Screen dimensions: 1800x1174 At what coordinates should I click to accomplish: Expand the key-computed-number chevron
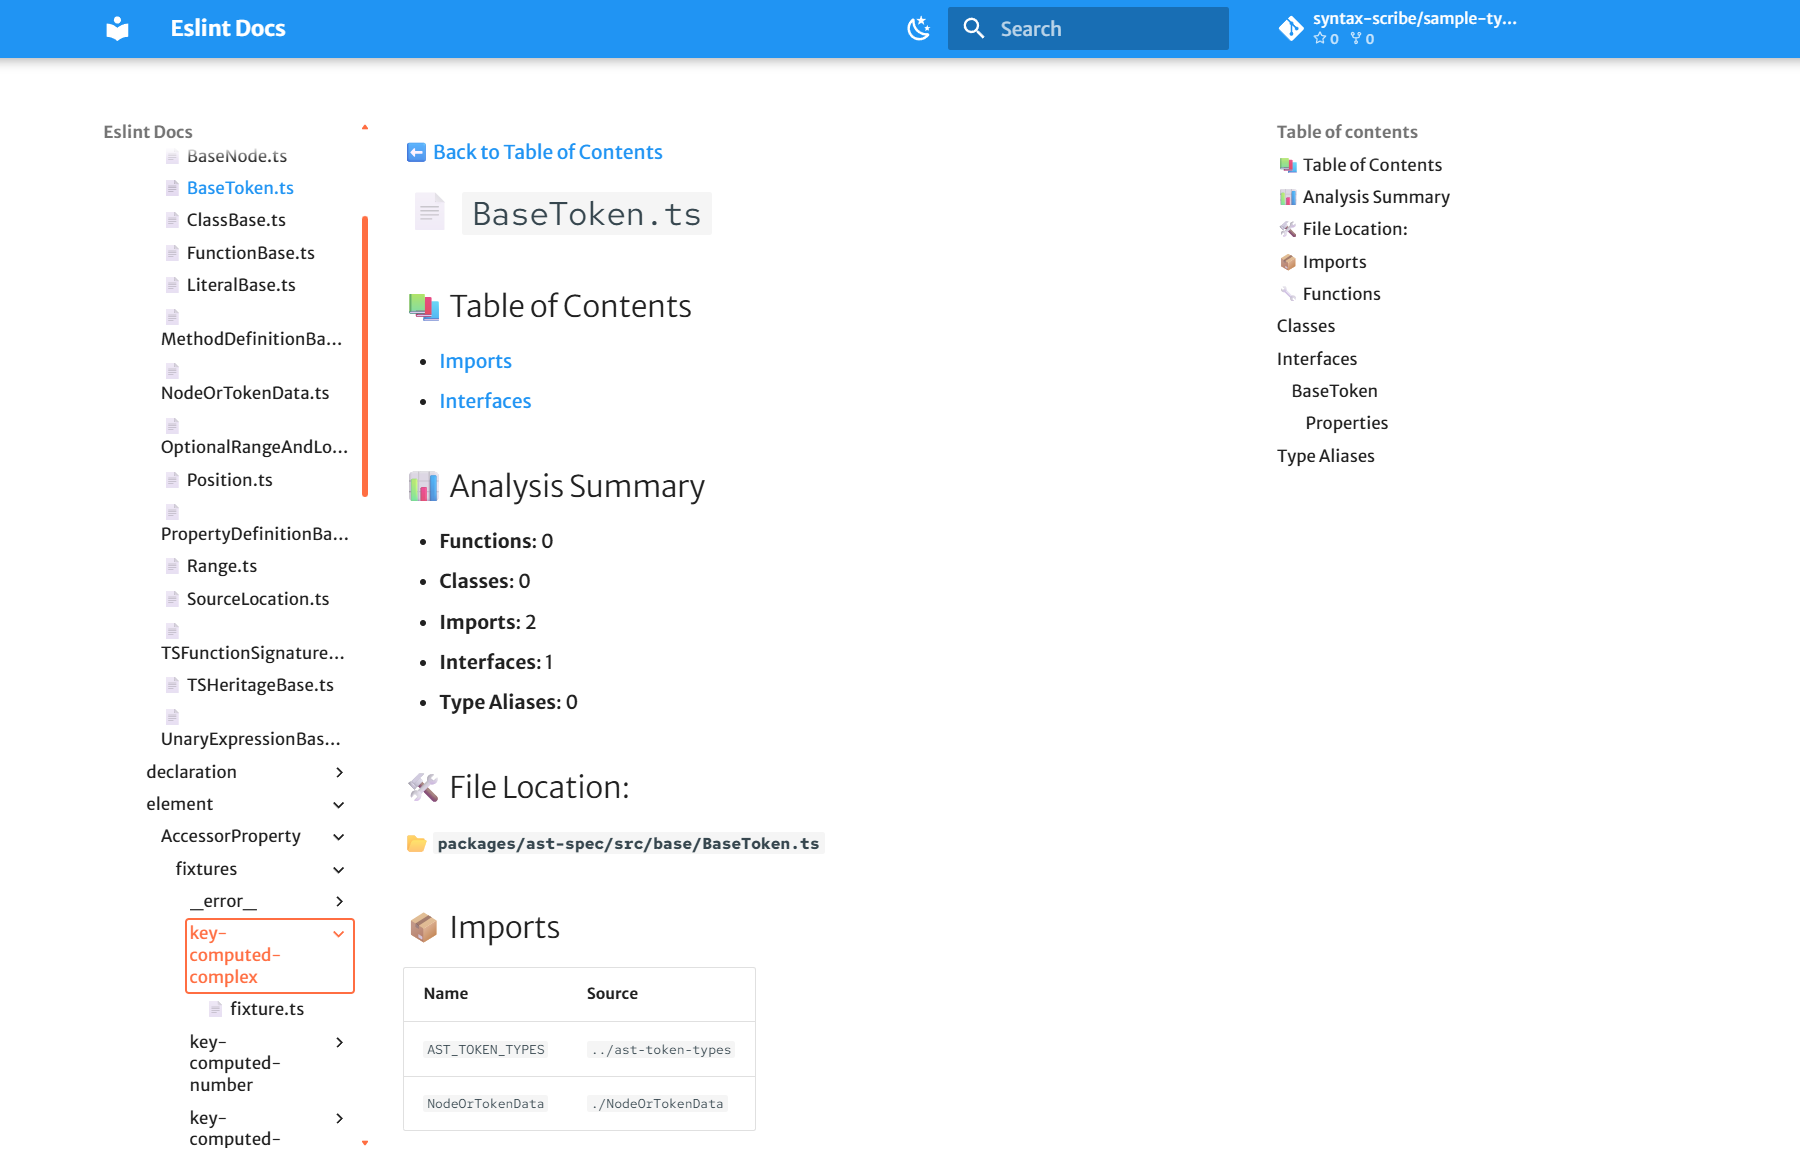(x=339, y=1042)
